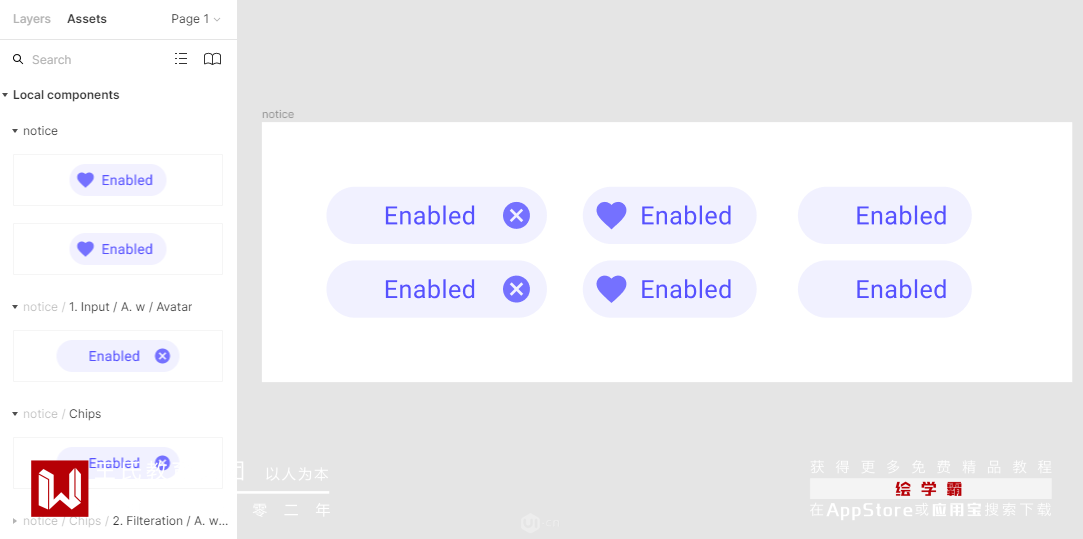1083x539 pixels.
Task: Collapse the notice / 1. Input / Avatar group
Action: point(15,307)
